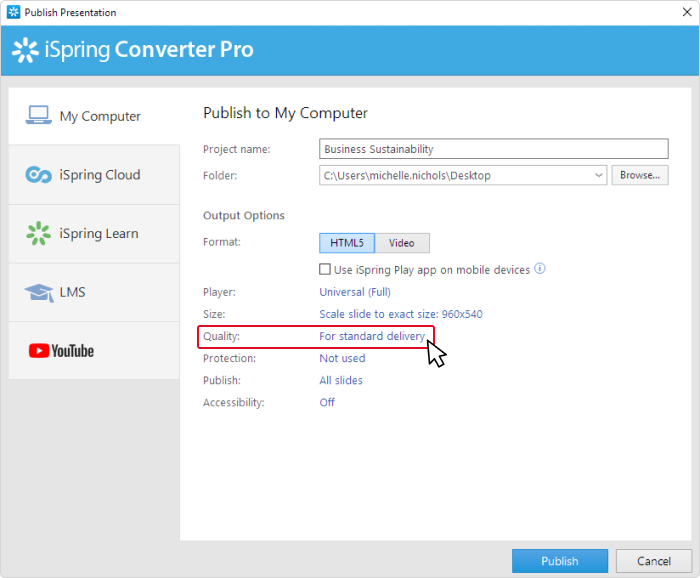Image resolution: width=700 pixels, height=578 pixels.
Task: Click the LMS graduation cap icon
Action: (x=39, y=293)
